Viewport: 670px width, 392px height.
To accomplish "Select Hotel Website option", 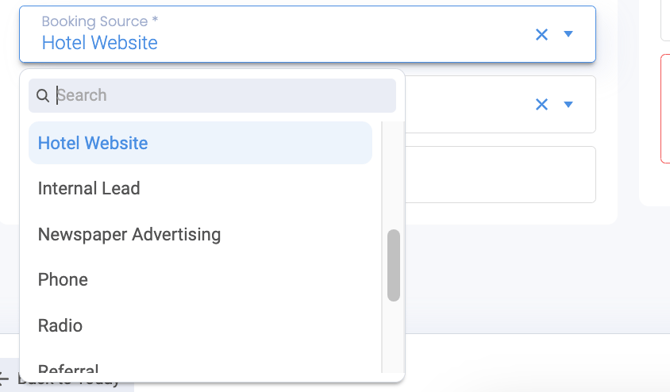I will [x=200, y=143].
